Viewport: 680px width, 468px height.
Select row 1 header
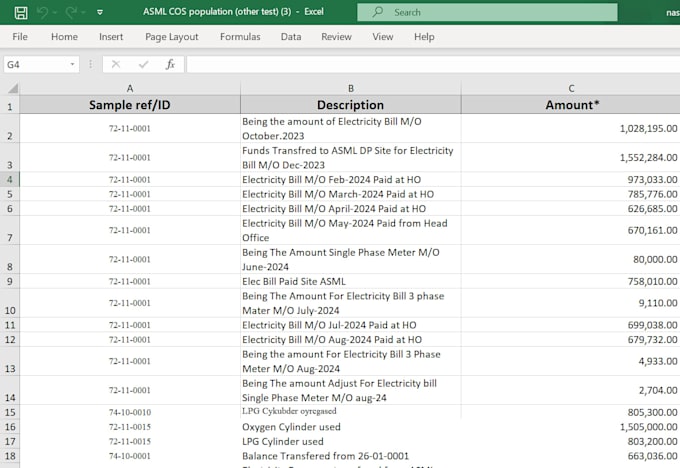coord(10,105)
